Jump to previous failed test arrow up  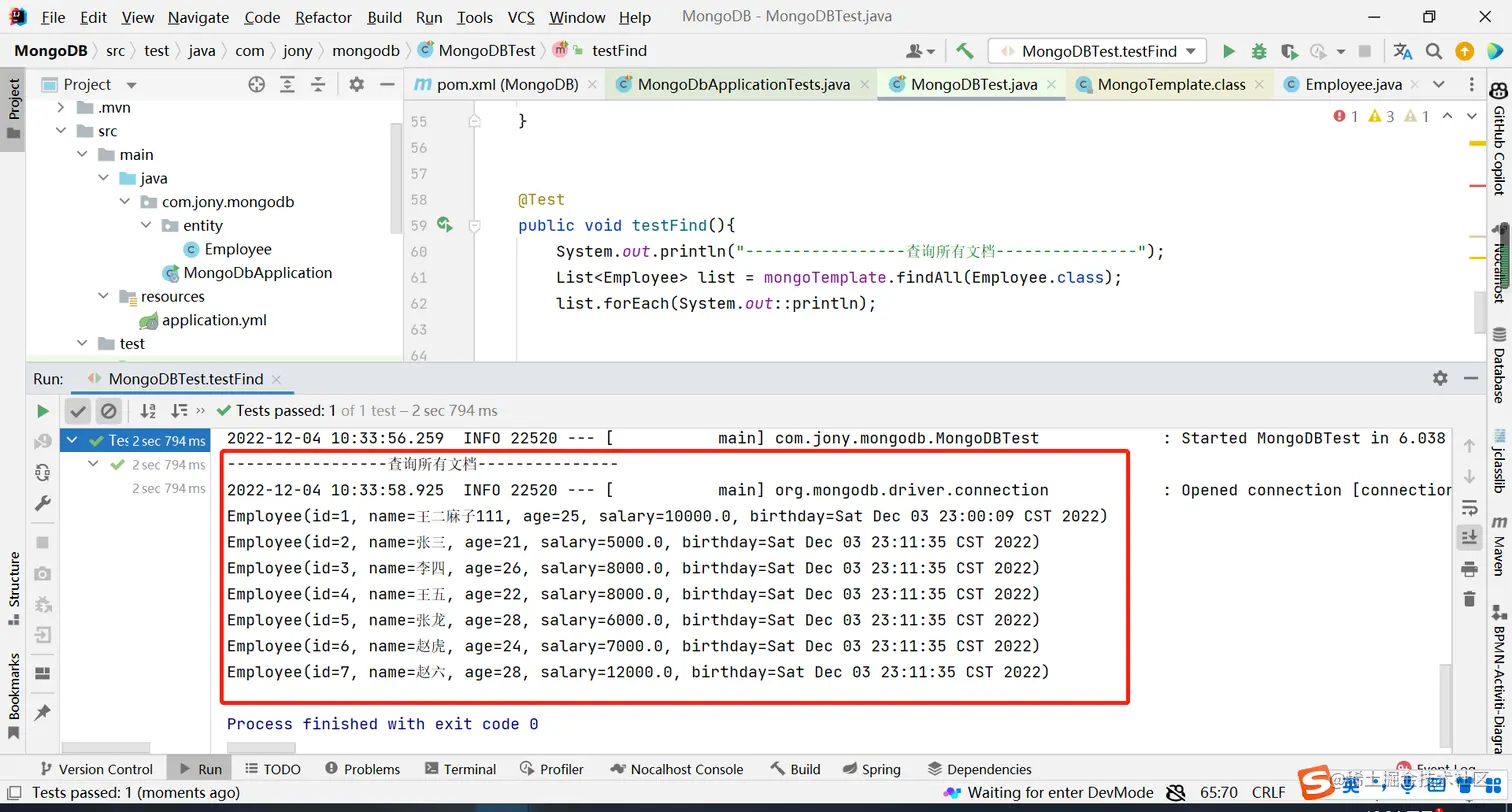point(1469,446)
